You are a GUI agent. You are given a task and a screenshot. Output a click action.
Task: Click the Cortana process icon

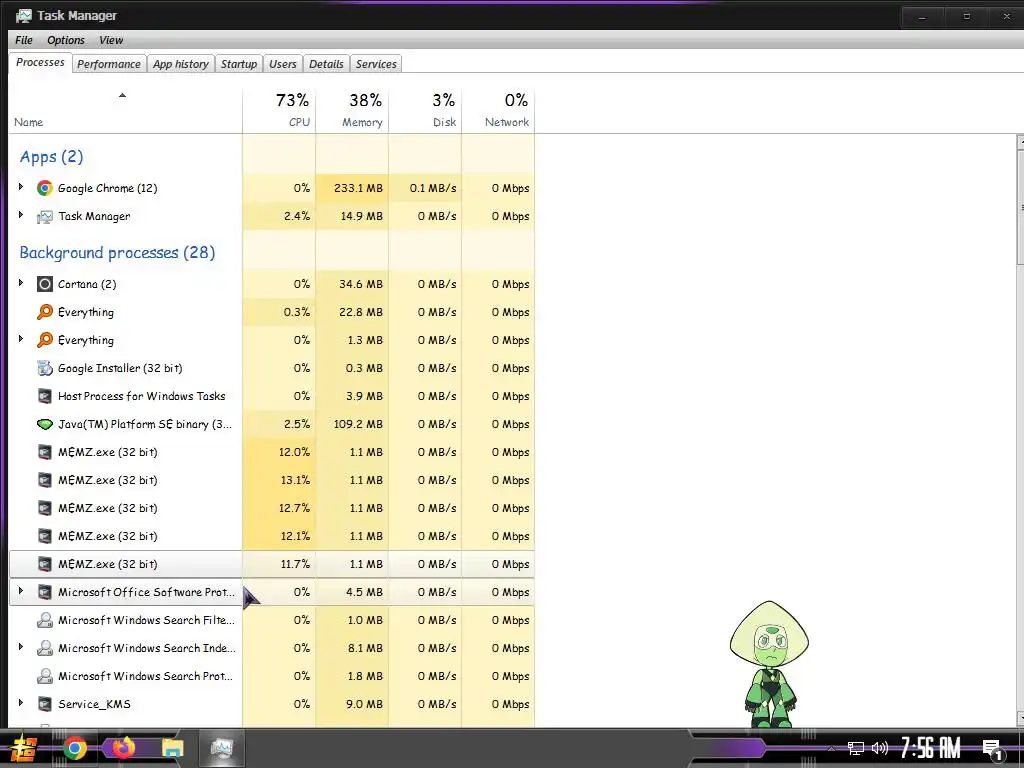[44, 284]
